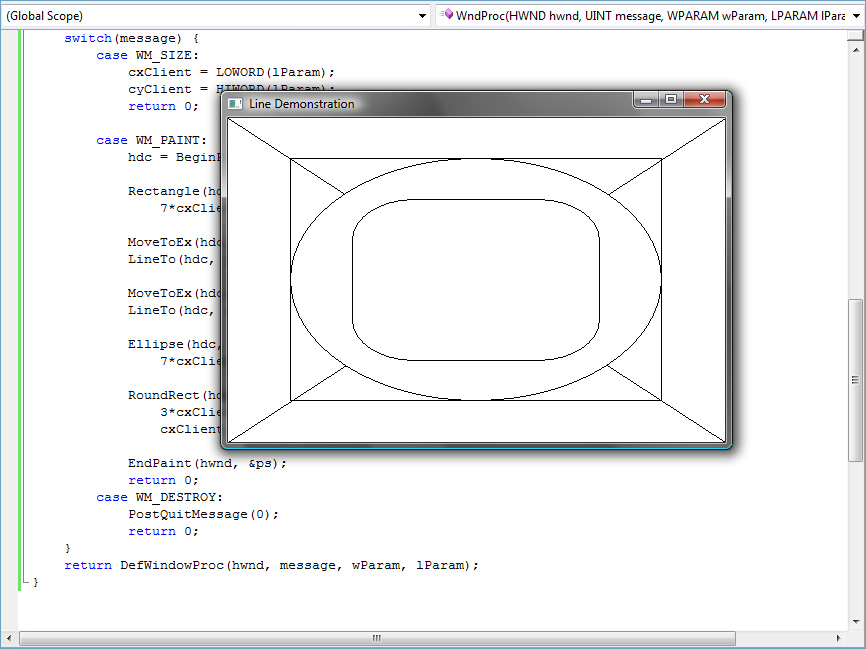Click the Line Demonstration window icon

(235, 104)
